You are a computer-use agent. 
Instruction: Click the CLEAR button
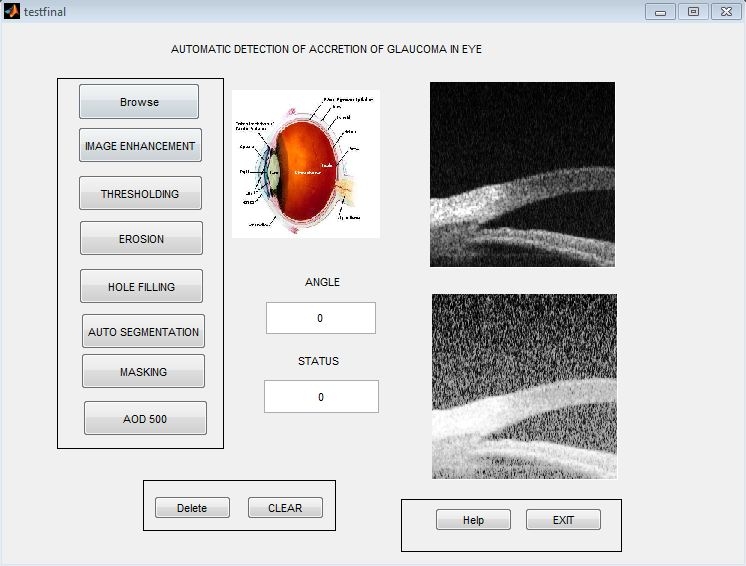coord(285,507)
